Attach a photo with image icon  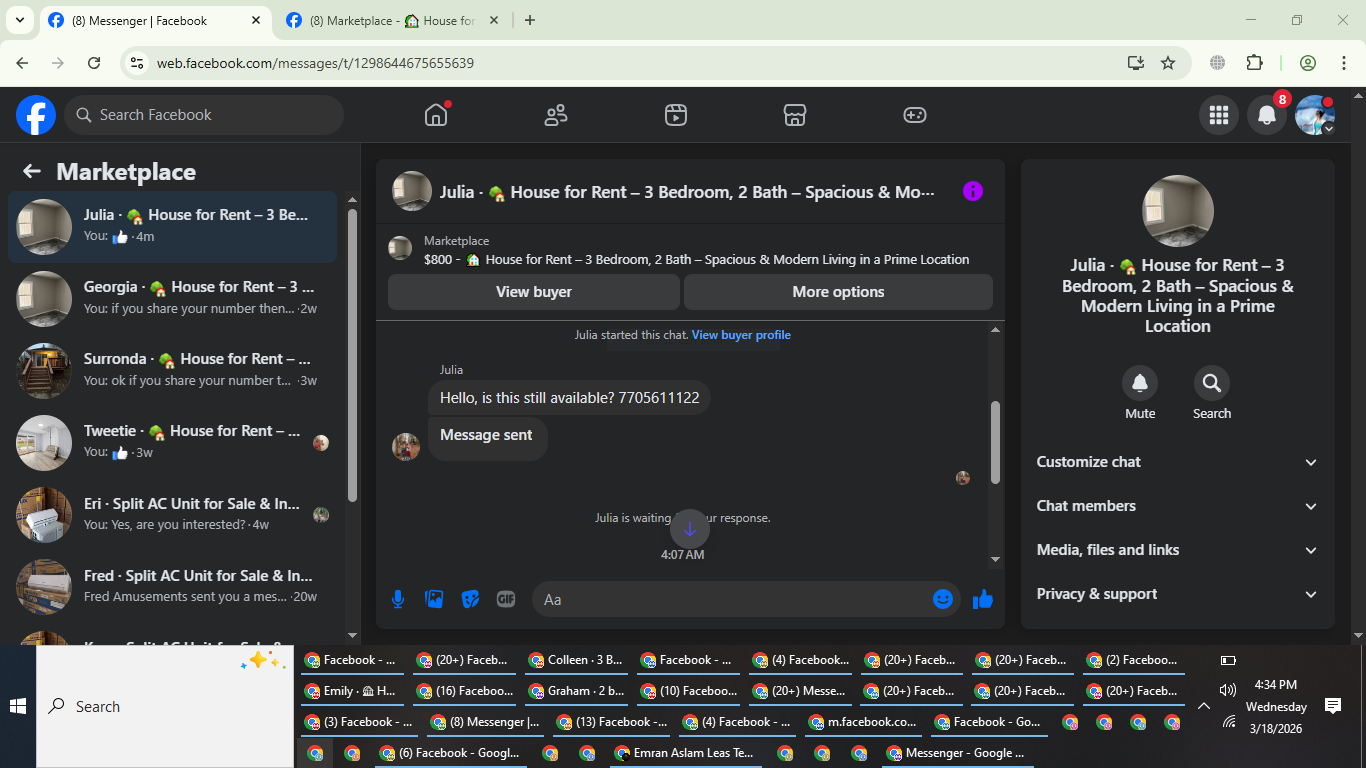(434, 599)
